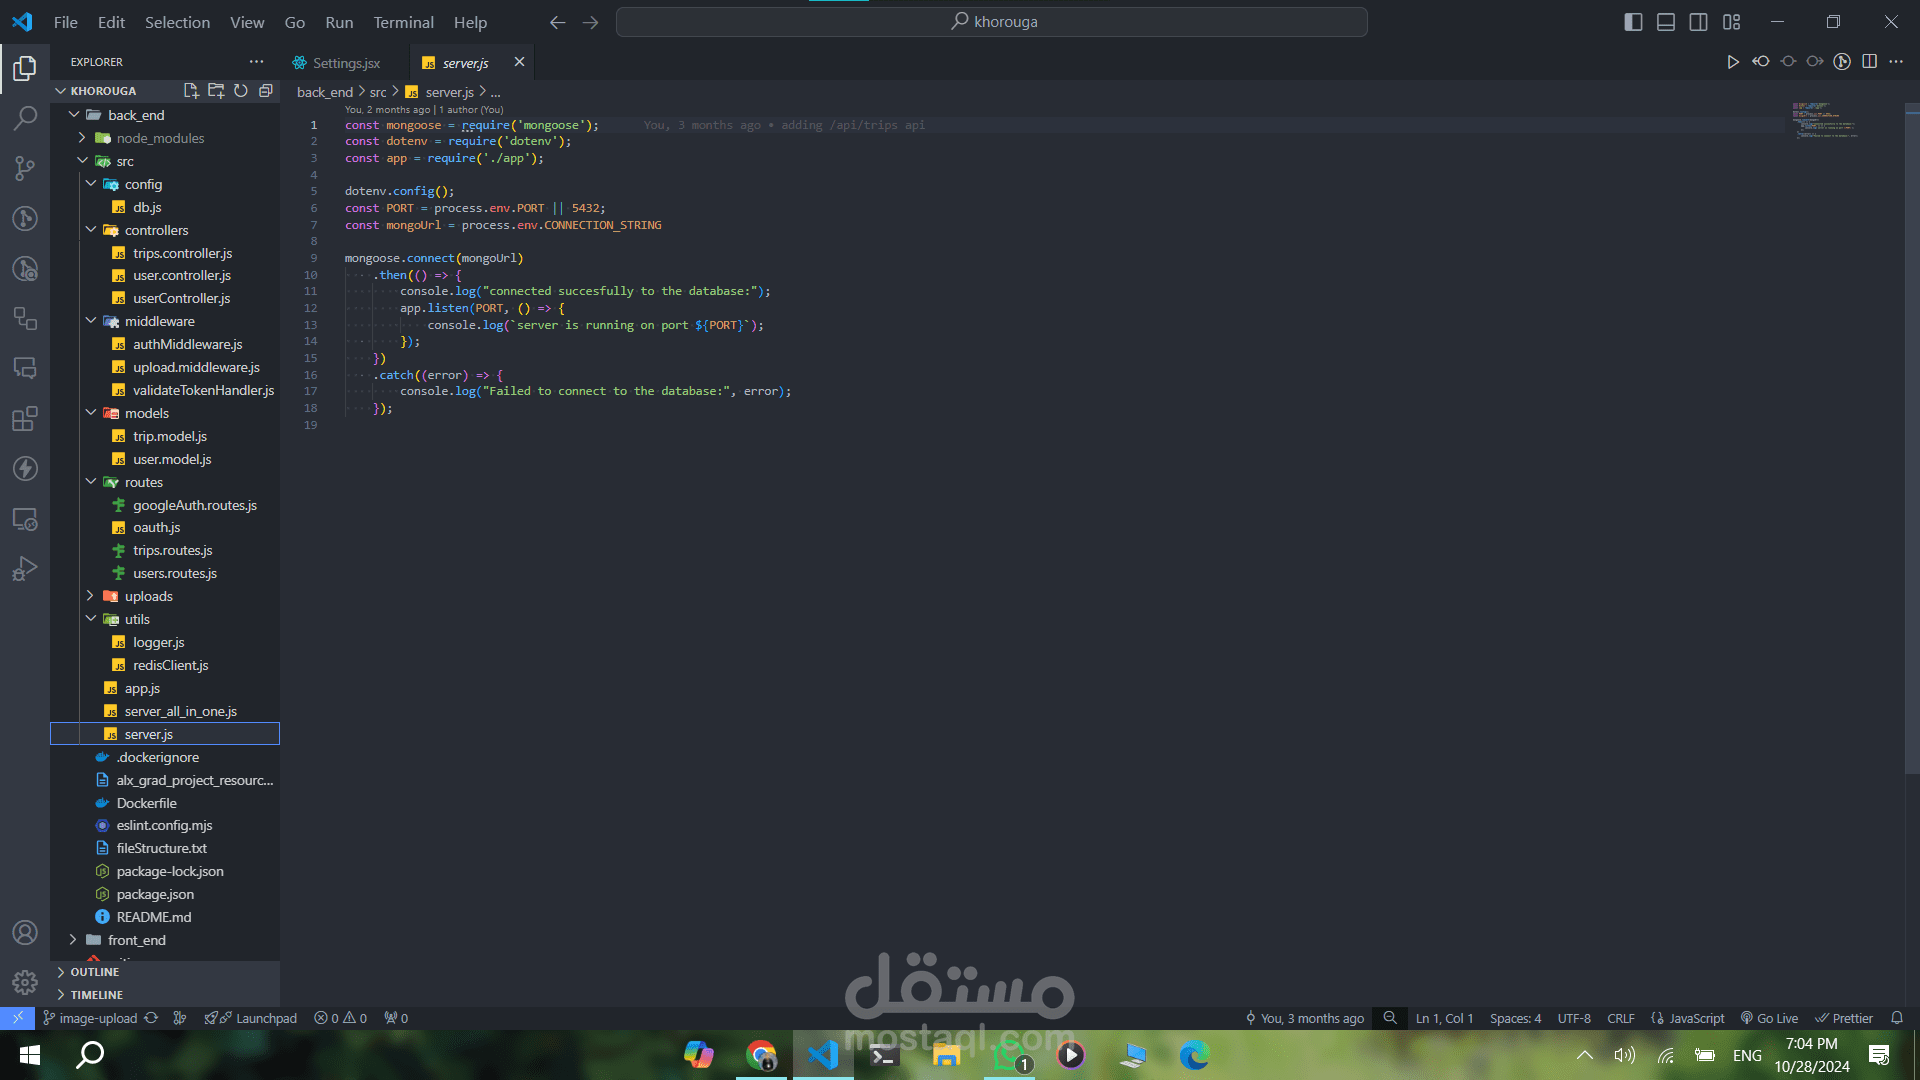Image resolution: width=1920 pixels, height=1080 pixels.
Task: Open Source Control view icon
Action: [25, 168]
